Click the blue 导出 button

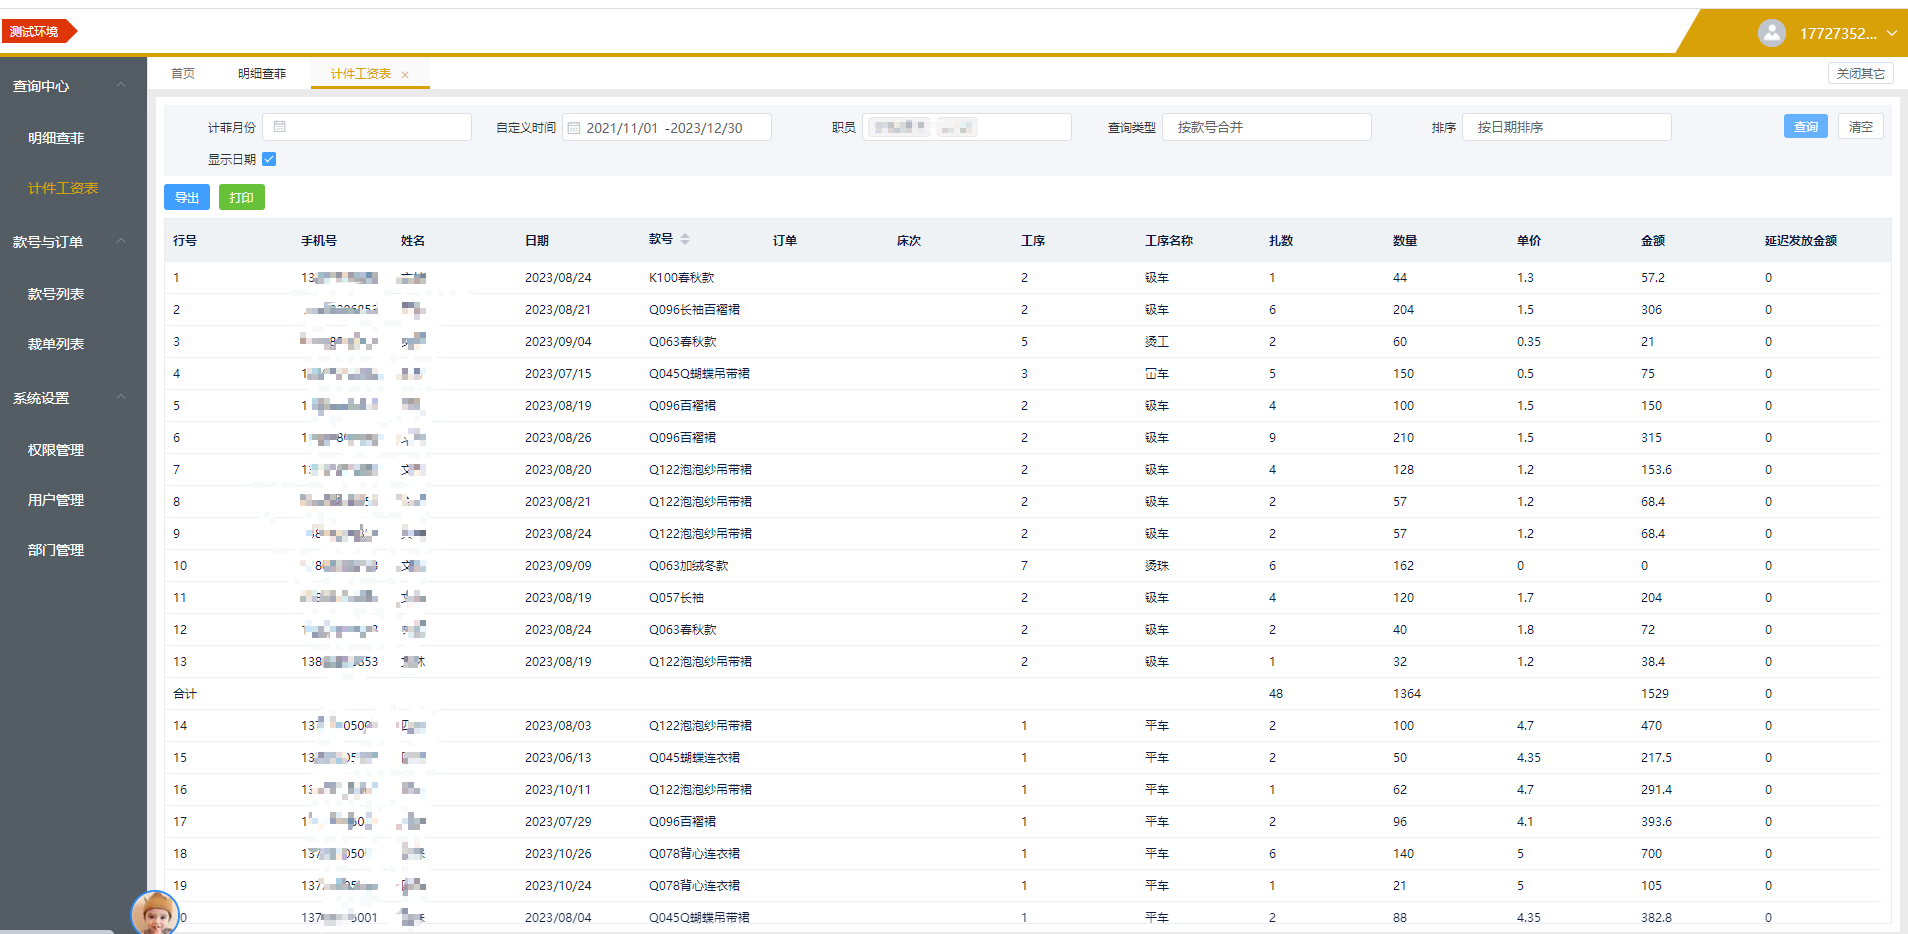click(187, 197)
